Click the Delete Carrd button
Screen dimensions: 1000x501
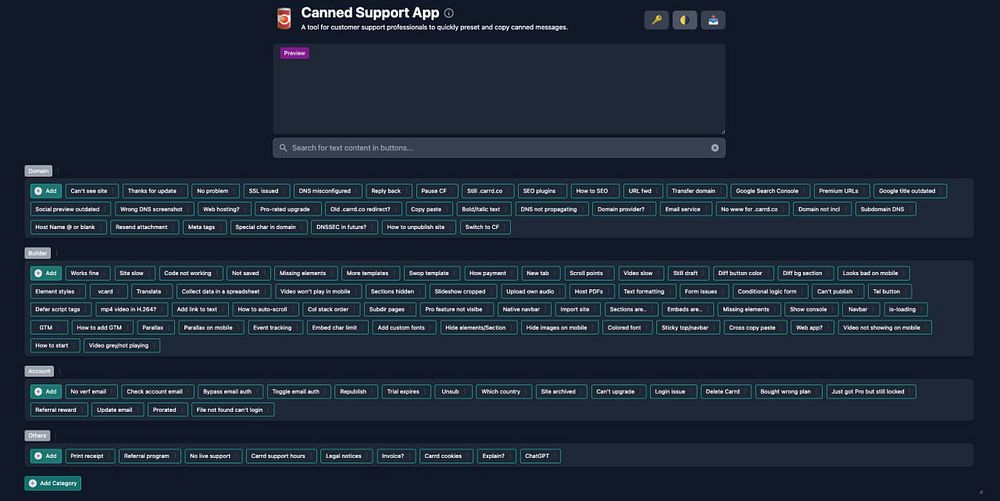pyautogui.click(x=726, y=391)
